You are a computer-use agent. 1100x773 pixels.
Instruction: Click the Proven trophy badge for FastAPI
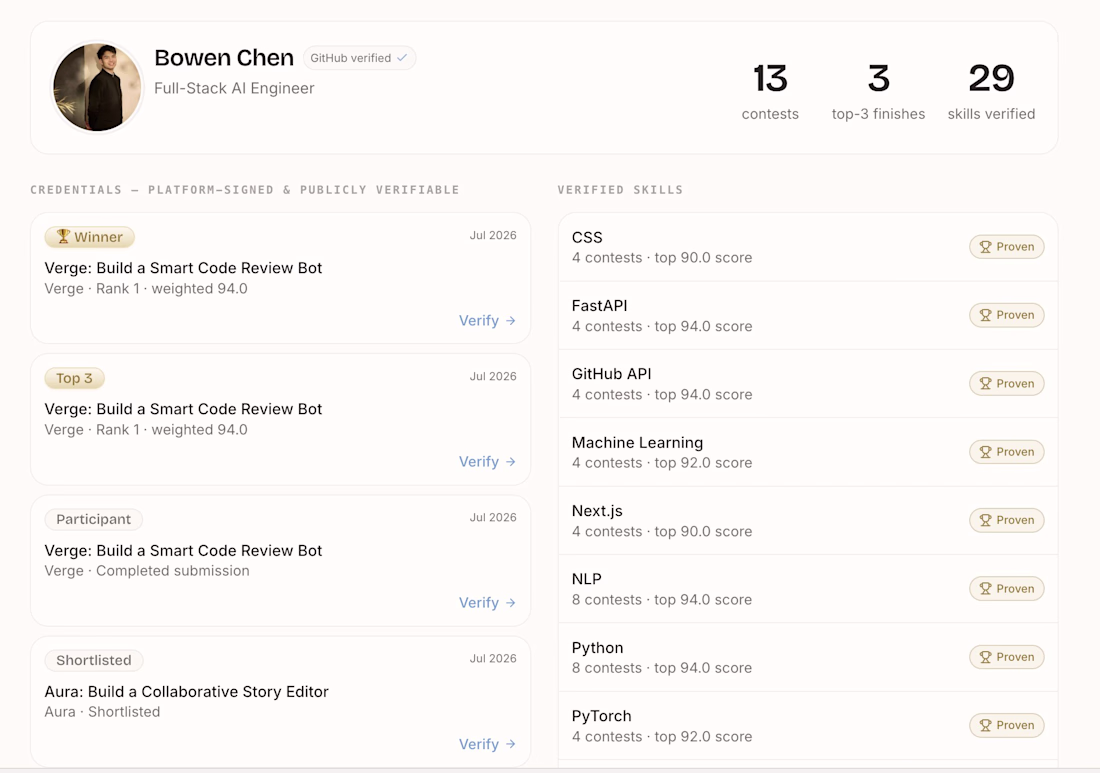tap(1007, 315)
